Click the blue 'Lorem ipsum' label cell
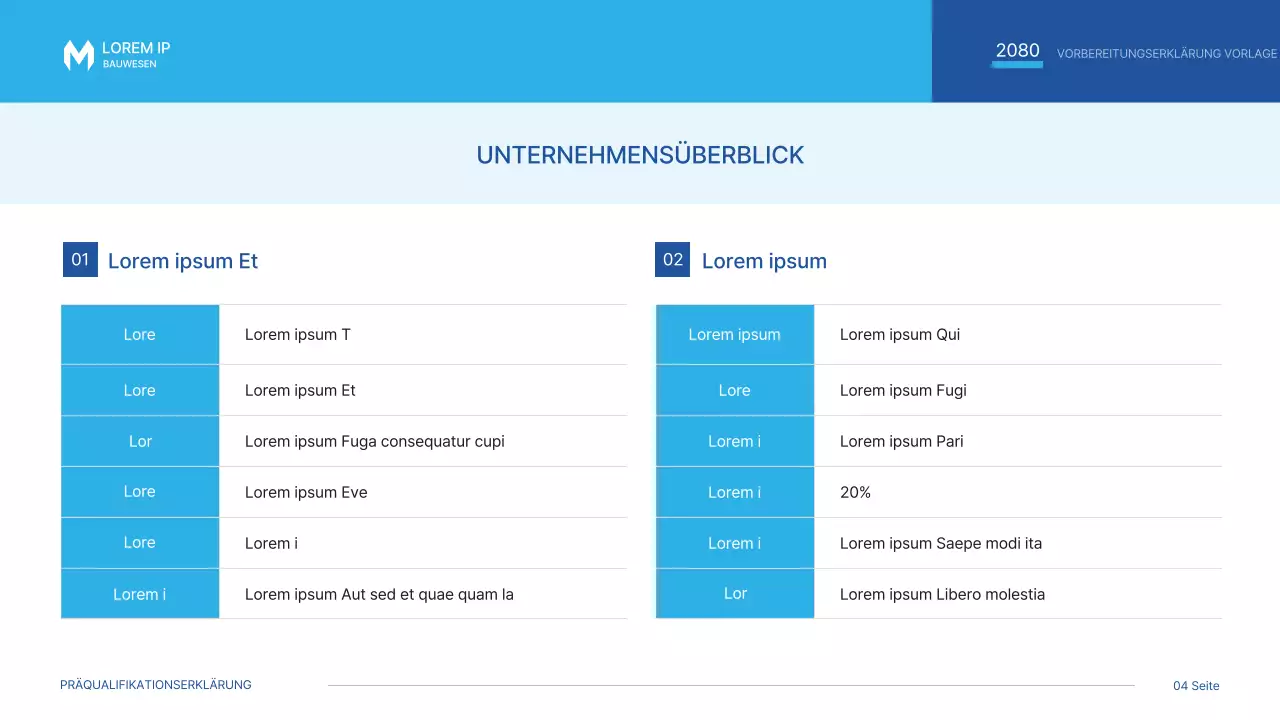The image size is (1280, 720). (x=735, y=335)
